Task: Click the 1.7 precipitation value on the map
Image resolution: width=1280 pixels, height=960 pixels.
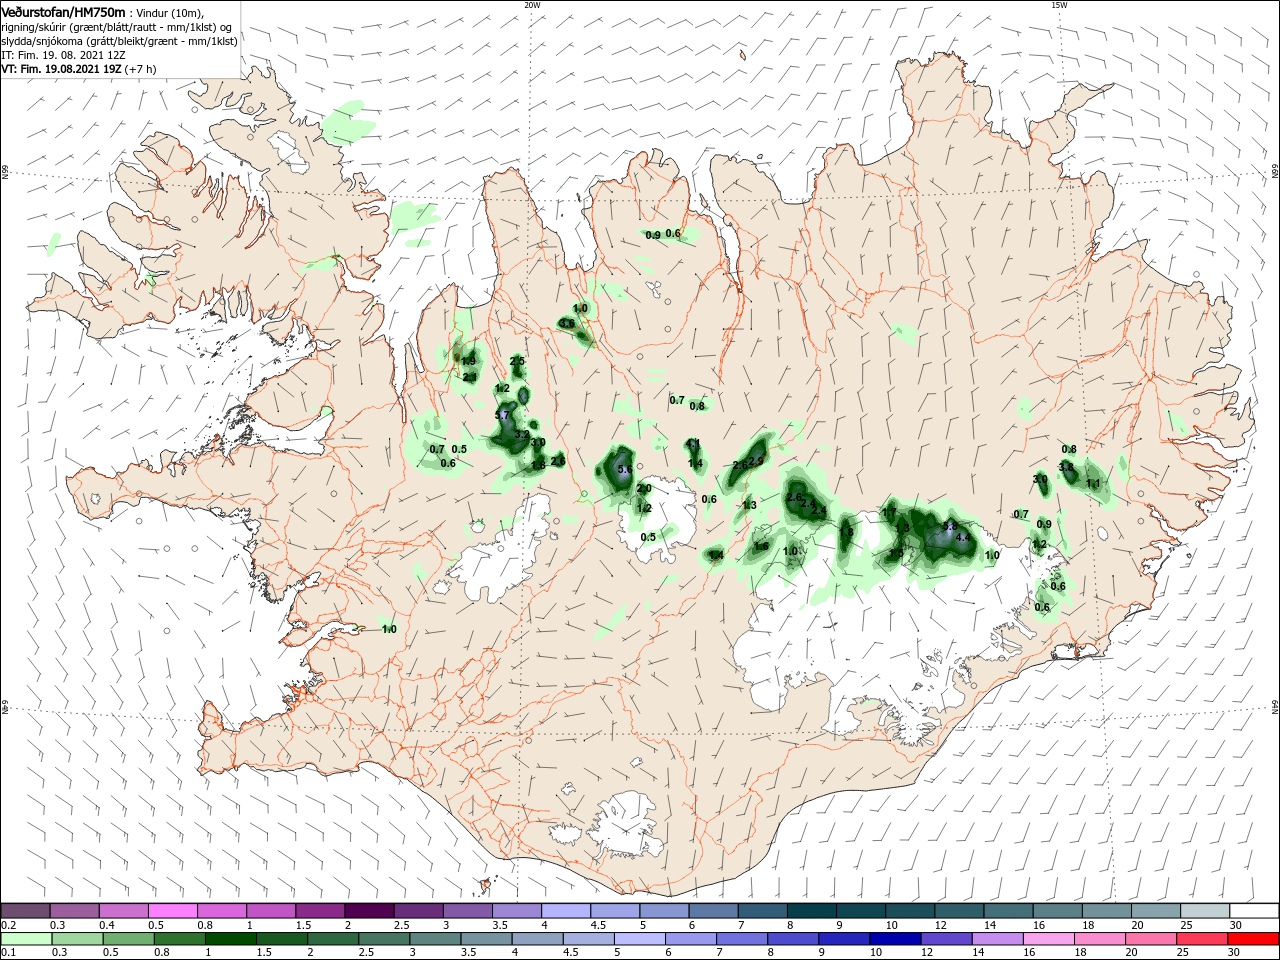Action: point(889,513)
